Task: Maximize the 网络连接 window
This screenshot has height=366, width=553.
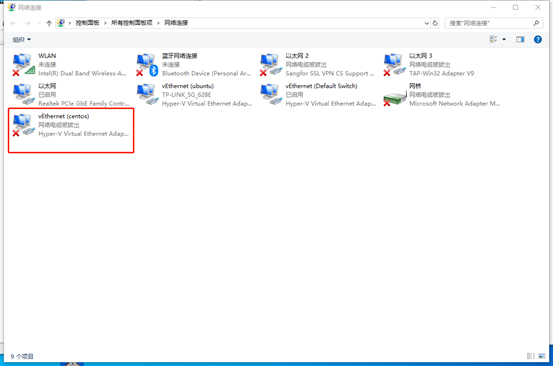Action: coord(515,7)
